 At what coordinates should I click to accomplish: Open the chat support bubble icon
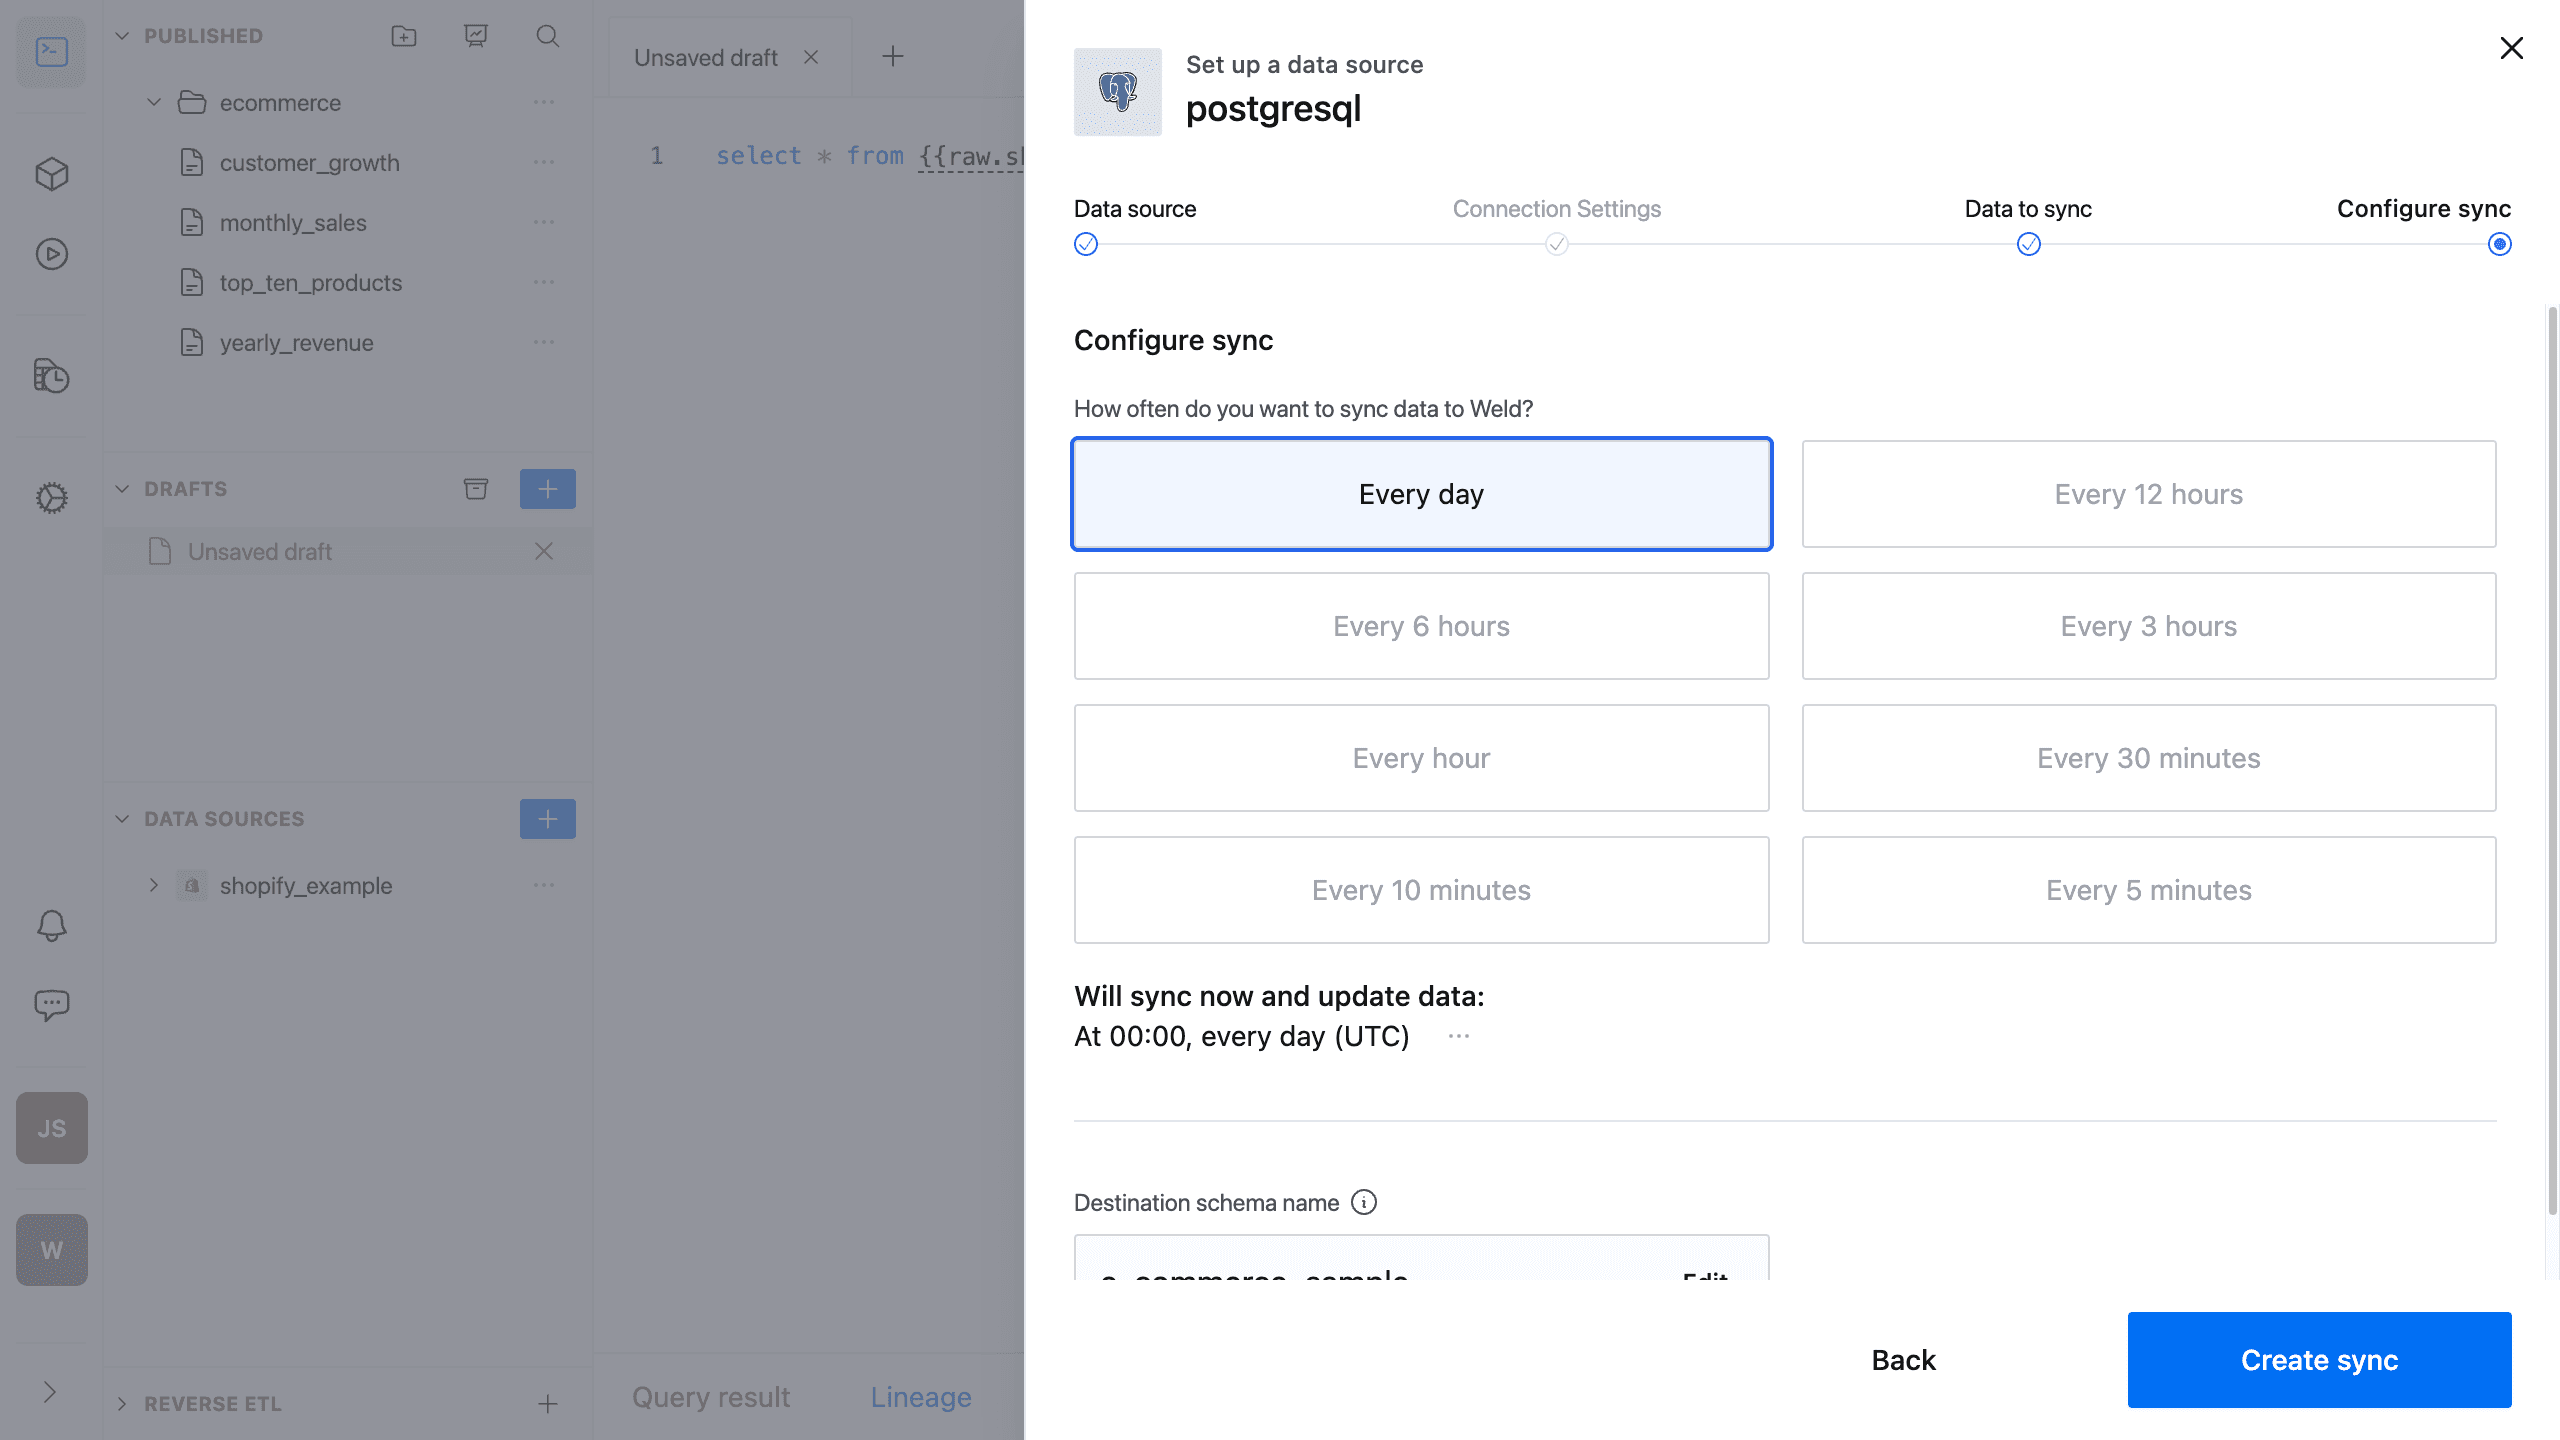51,1005
